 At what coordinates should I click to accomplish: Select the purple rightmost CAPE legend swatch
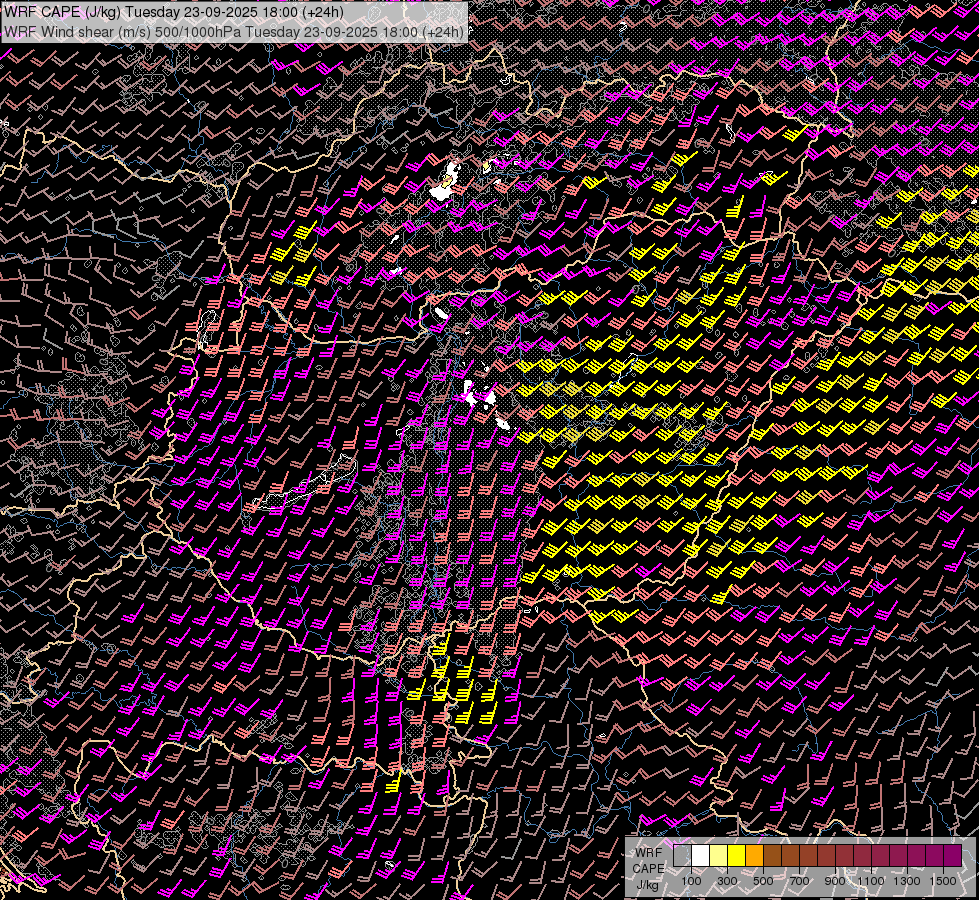(952, 856)
